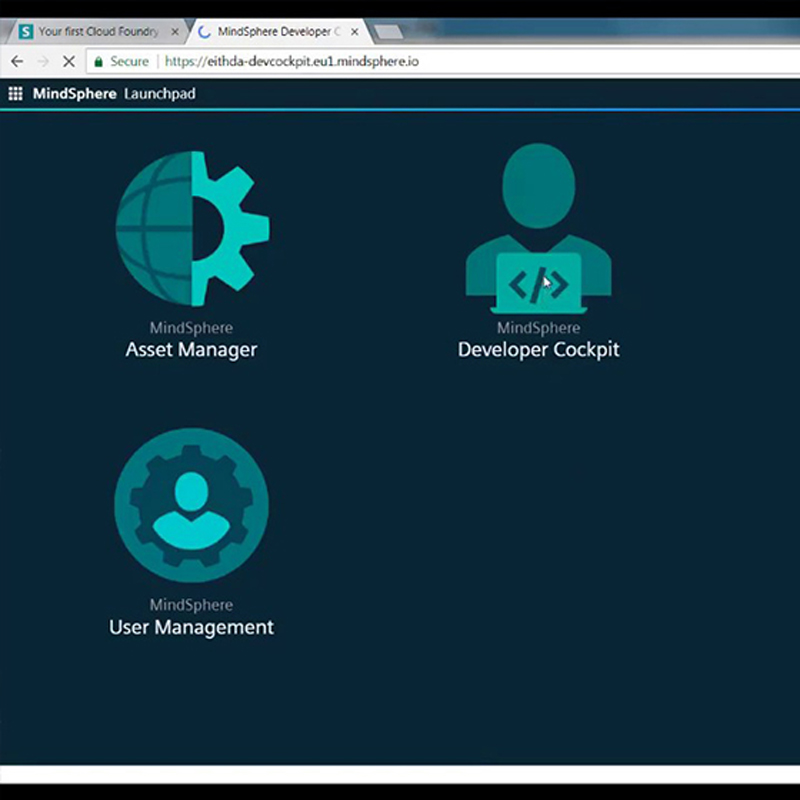Open the Asset Manager globe-gear icon

pyautogui.click(x=192, y=228)
